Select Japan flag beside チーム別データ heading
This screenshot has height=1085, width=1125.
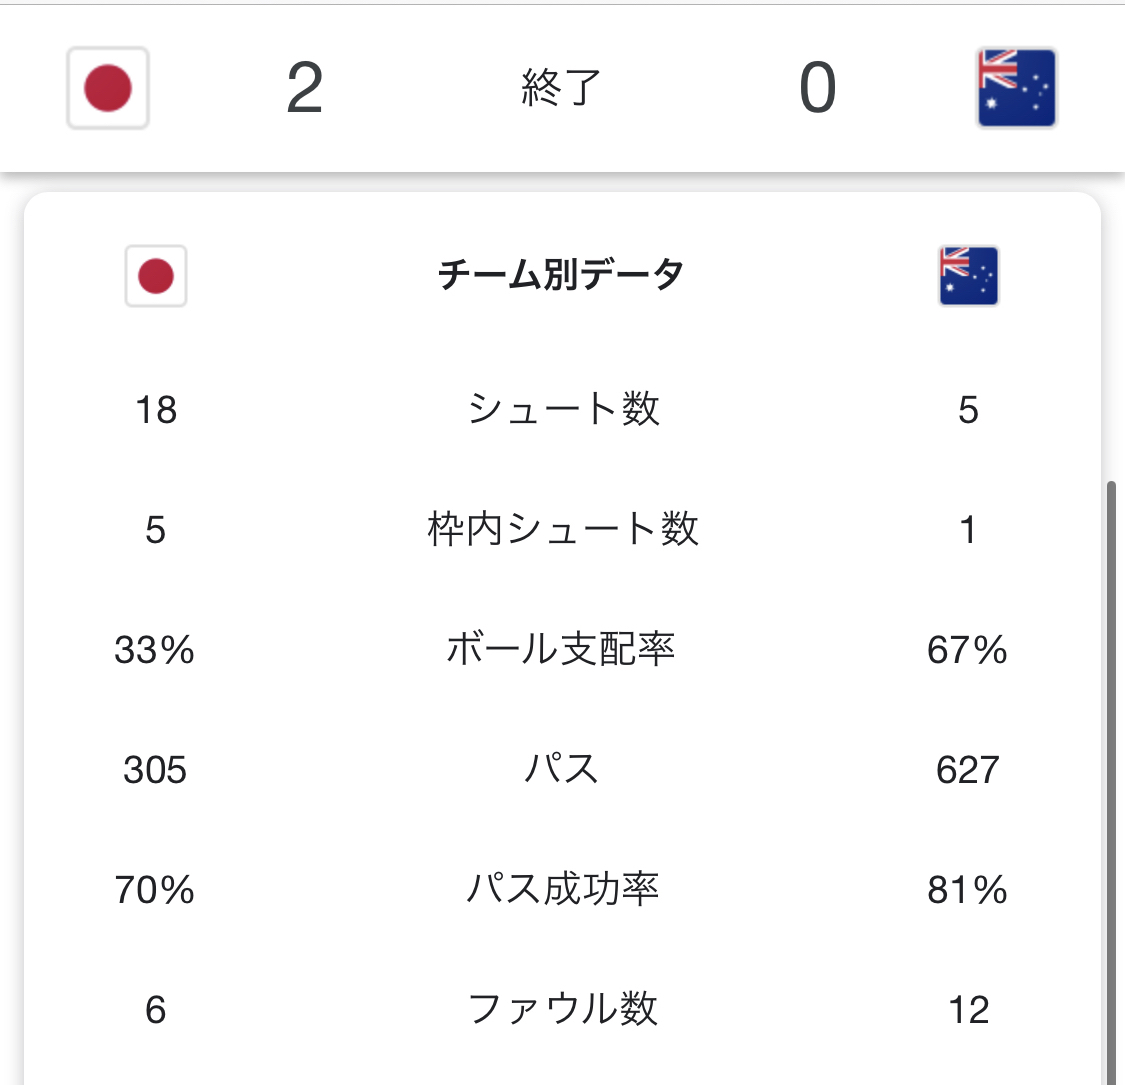point(156,275)
